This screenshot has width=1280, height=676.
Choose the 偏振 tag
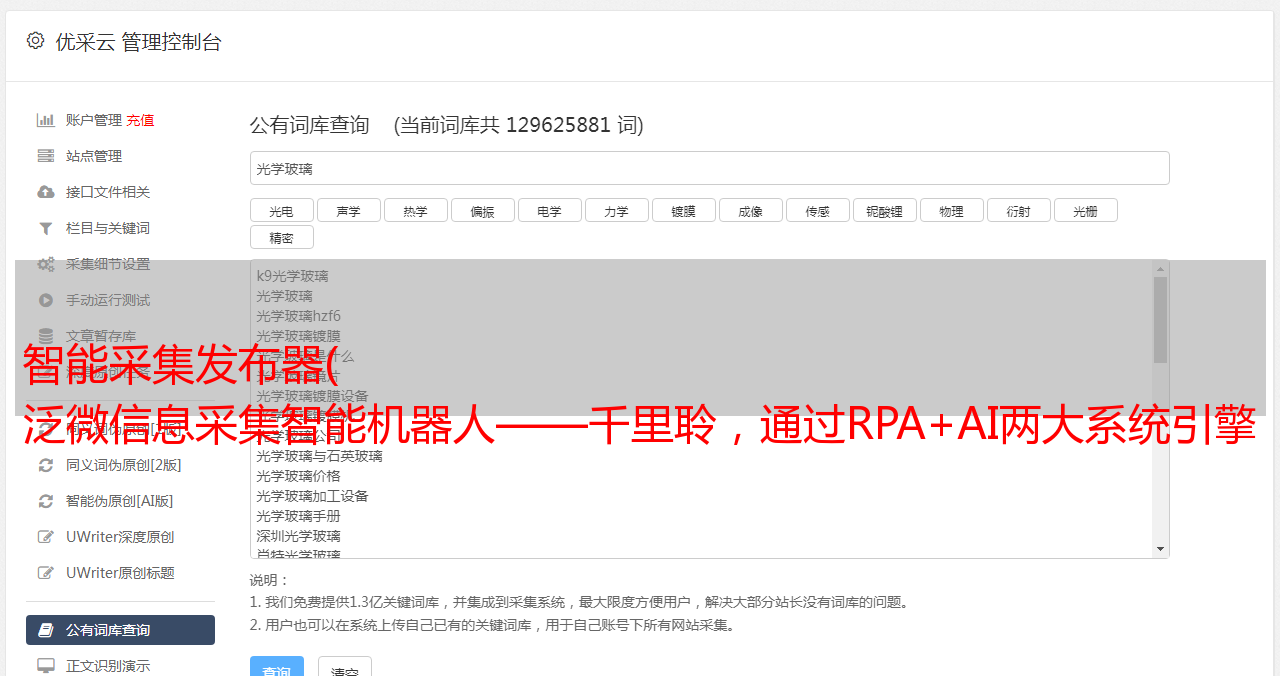[x=482, y=210]
